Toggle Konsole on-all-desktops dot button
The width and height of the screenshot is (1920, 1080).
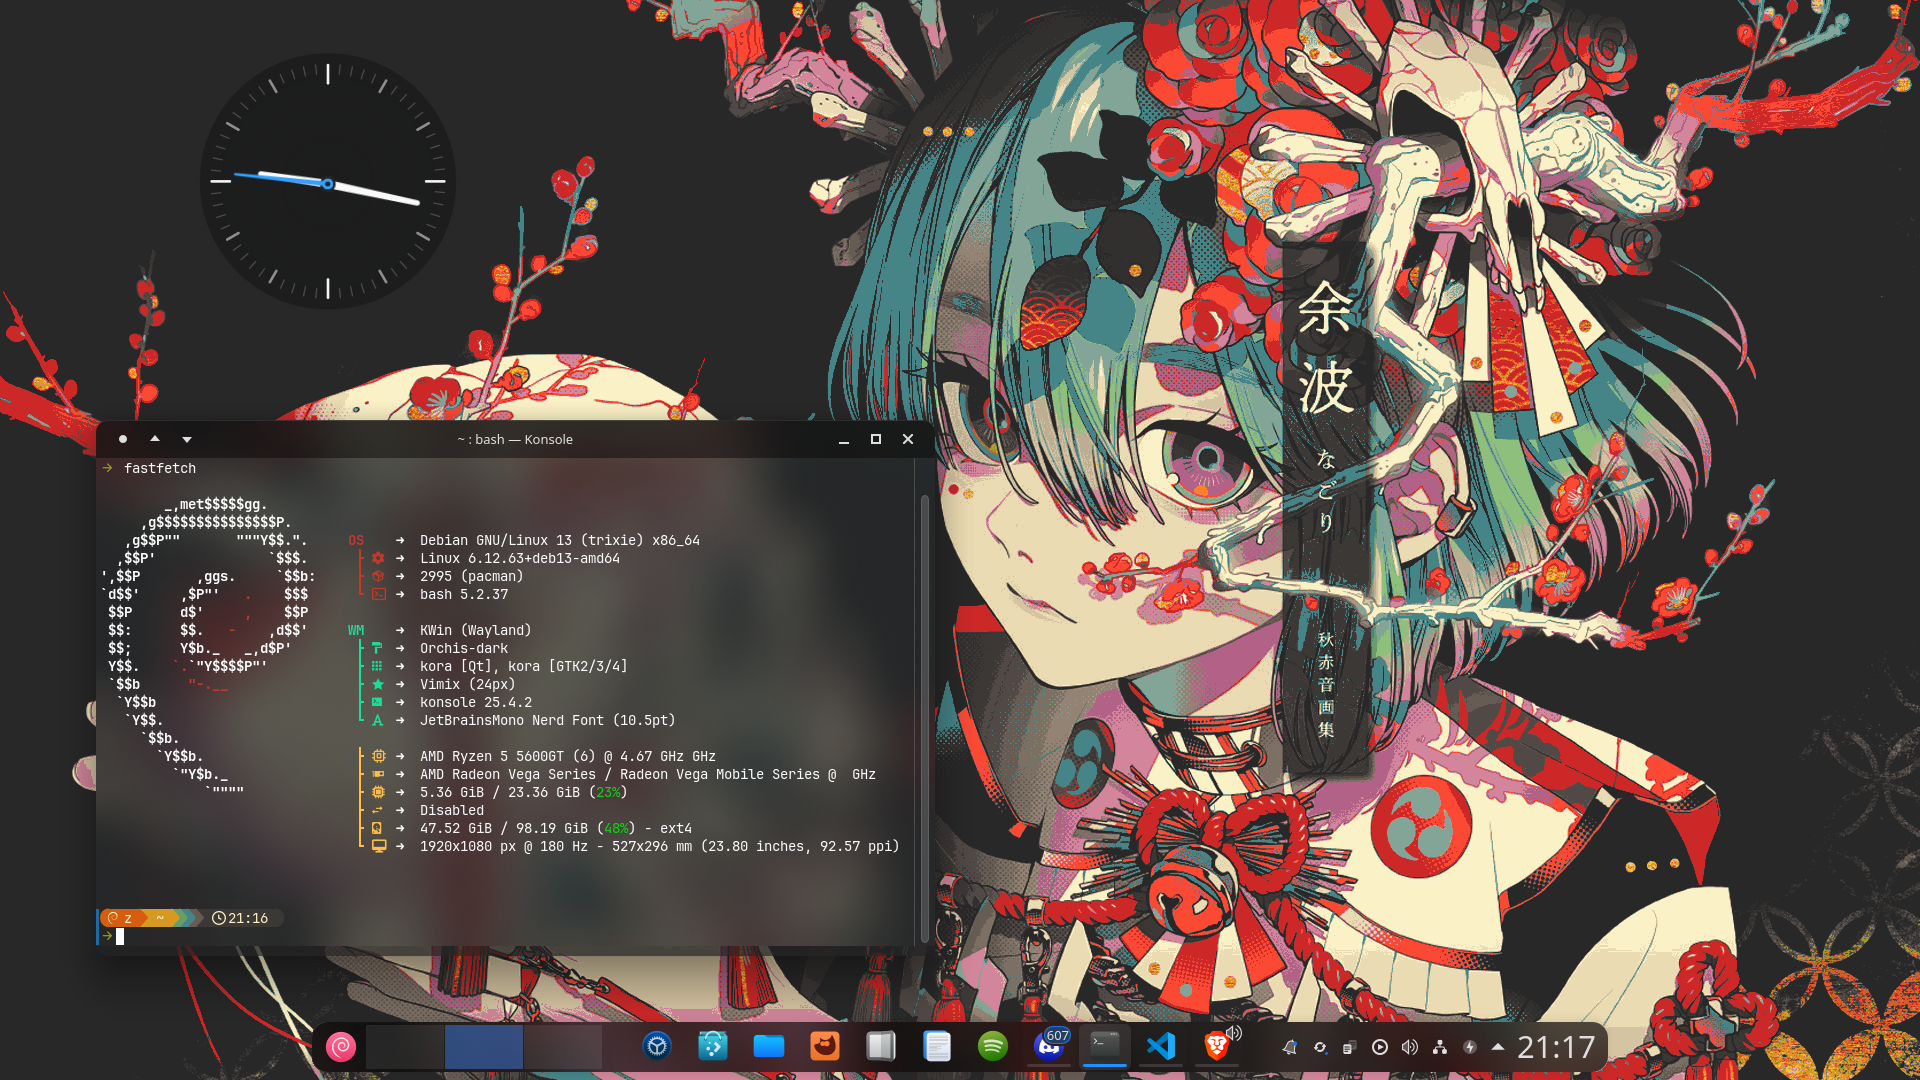123,439
